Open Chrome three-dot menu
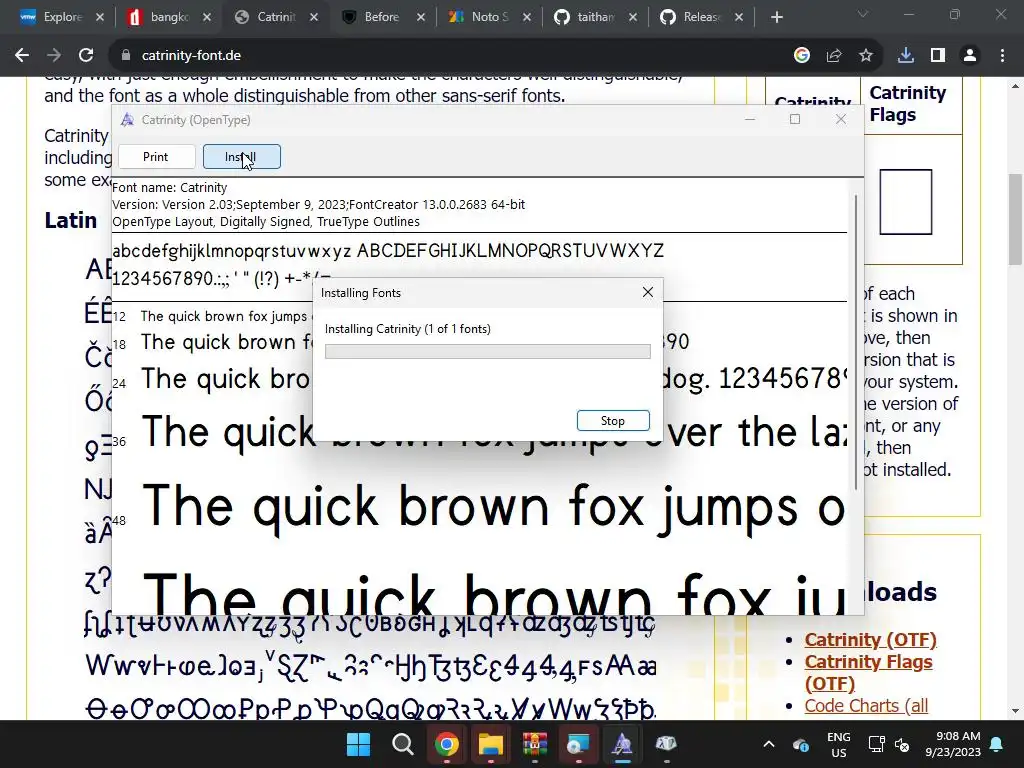This screenshot has height=768, width=1024. 1002,56
